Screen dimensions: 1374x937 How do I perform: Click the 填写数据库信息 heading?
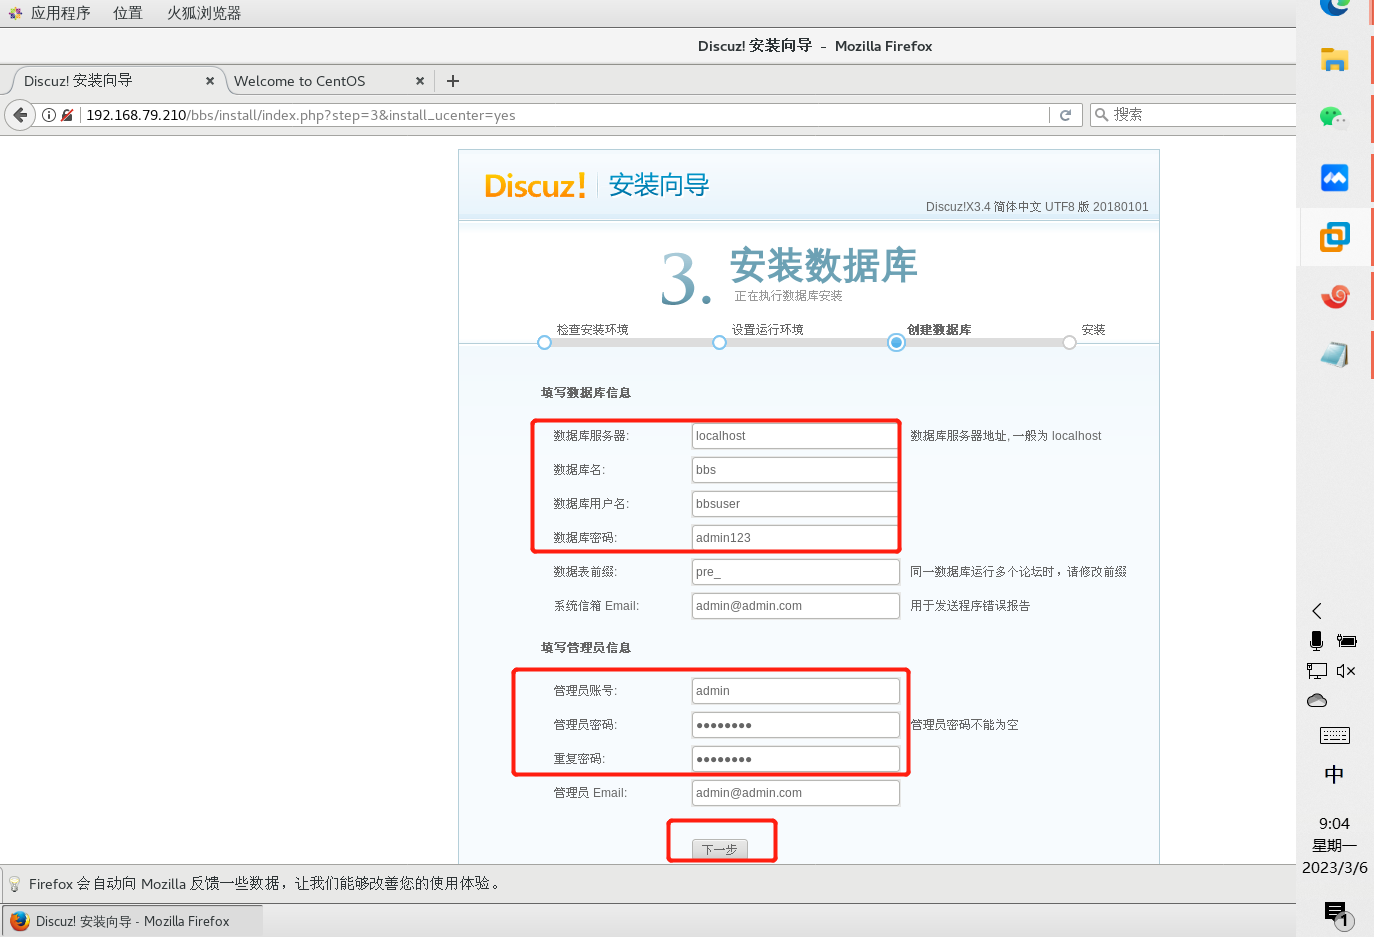586,393
